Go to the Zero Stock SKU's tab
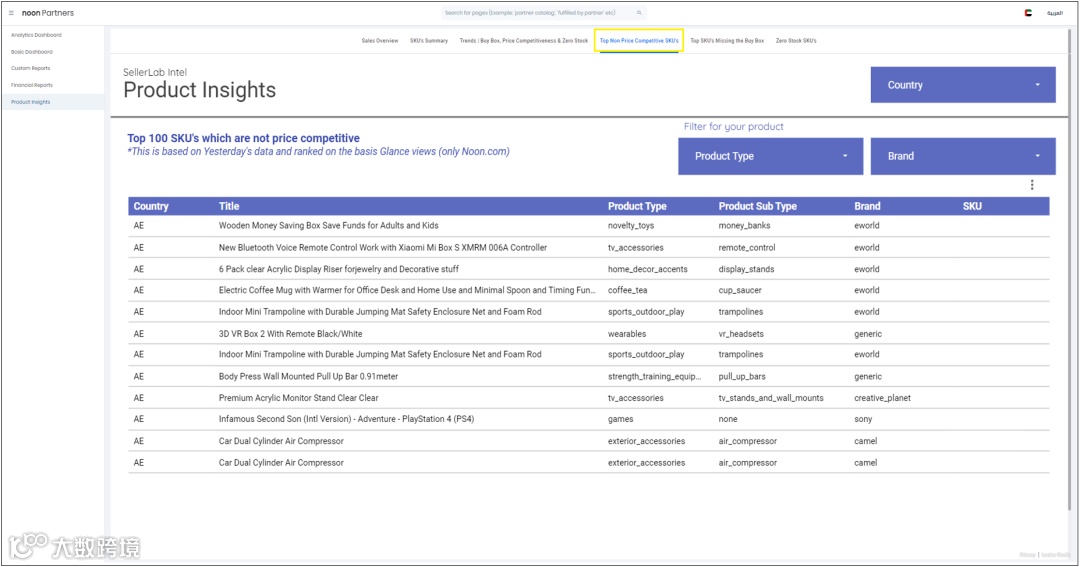1080x567 pixels. click(x=796, y=41)
